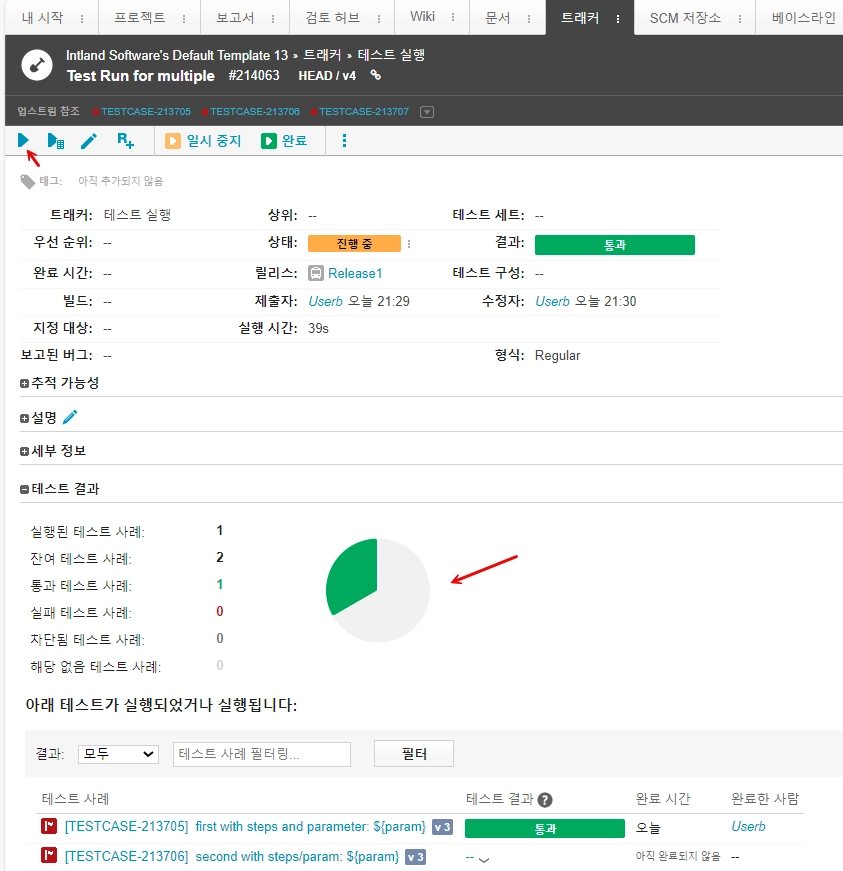Screen dimensions: 843x871
Task: Open the TESTCASE-213706 upstream reference
Action: pos(255,112)
